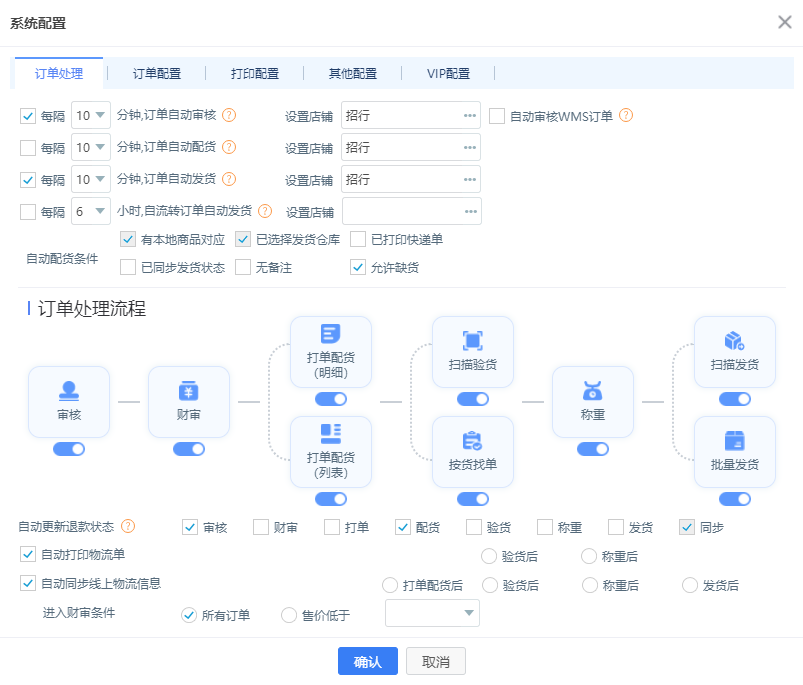Switch to the 打印配置 tab
This screenshot has width=803, height=685.
[x=255, y=73]
